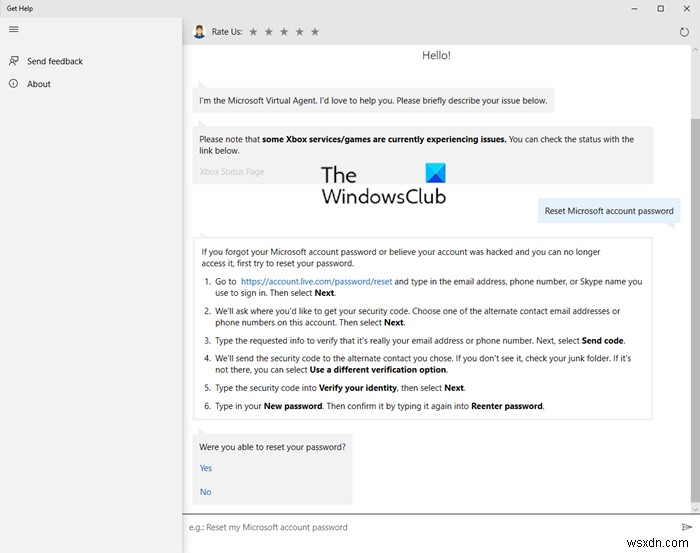The image size is (700, 553).
Task: Open the hamburger navigation menu
Action: [x=14, y=29]
